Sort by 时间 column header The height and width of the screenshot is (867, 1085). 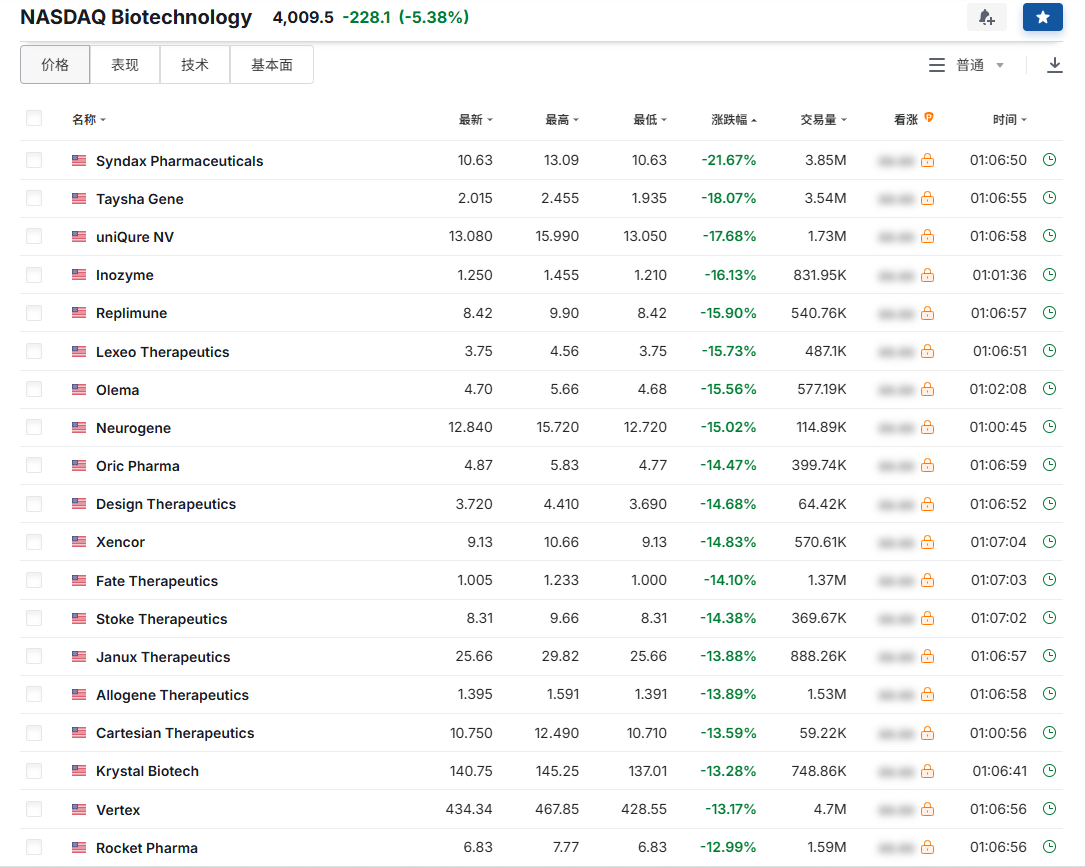tap(1010, 120)
